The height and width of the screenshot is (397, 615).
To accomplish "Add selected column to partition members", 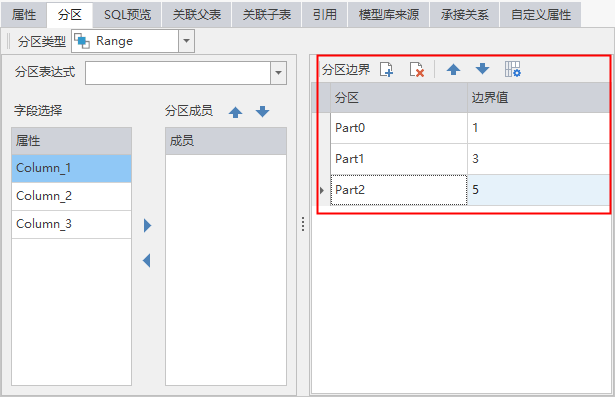I will click(x=147, y=226).
